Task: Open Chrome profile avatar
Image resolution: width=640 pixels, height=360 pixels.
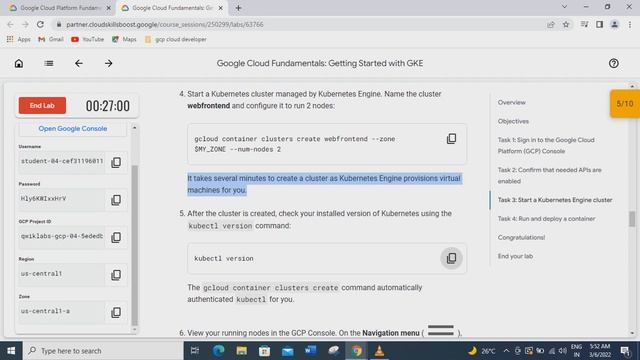Action: [614, 24]
